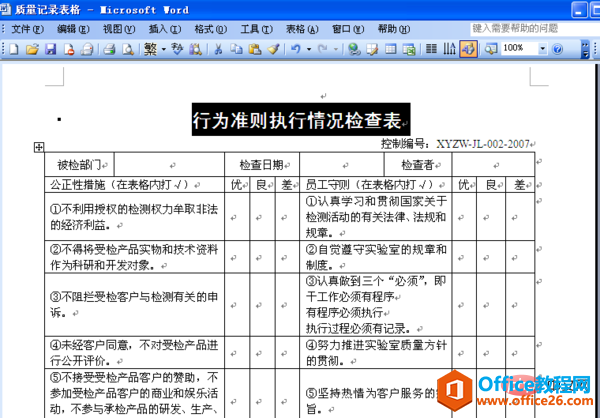Click empty cell right of 被检部门
The width and height of the screenshot is (600, 418).
click(x=169, y=165)
